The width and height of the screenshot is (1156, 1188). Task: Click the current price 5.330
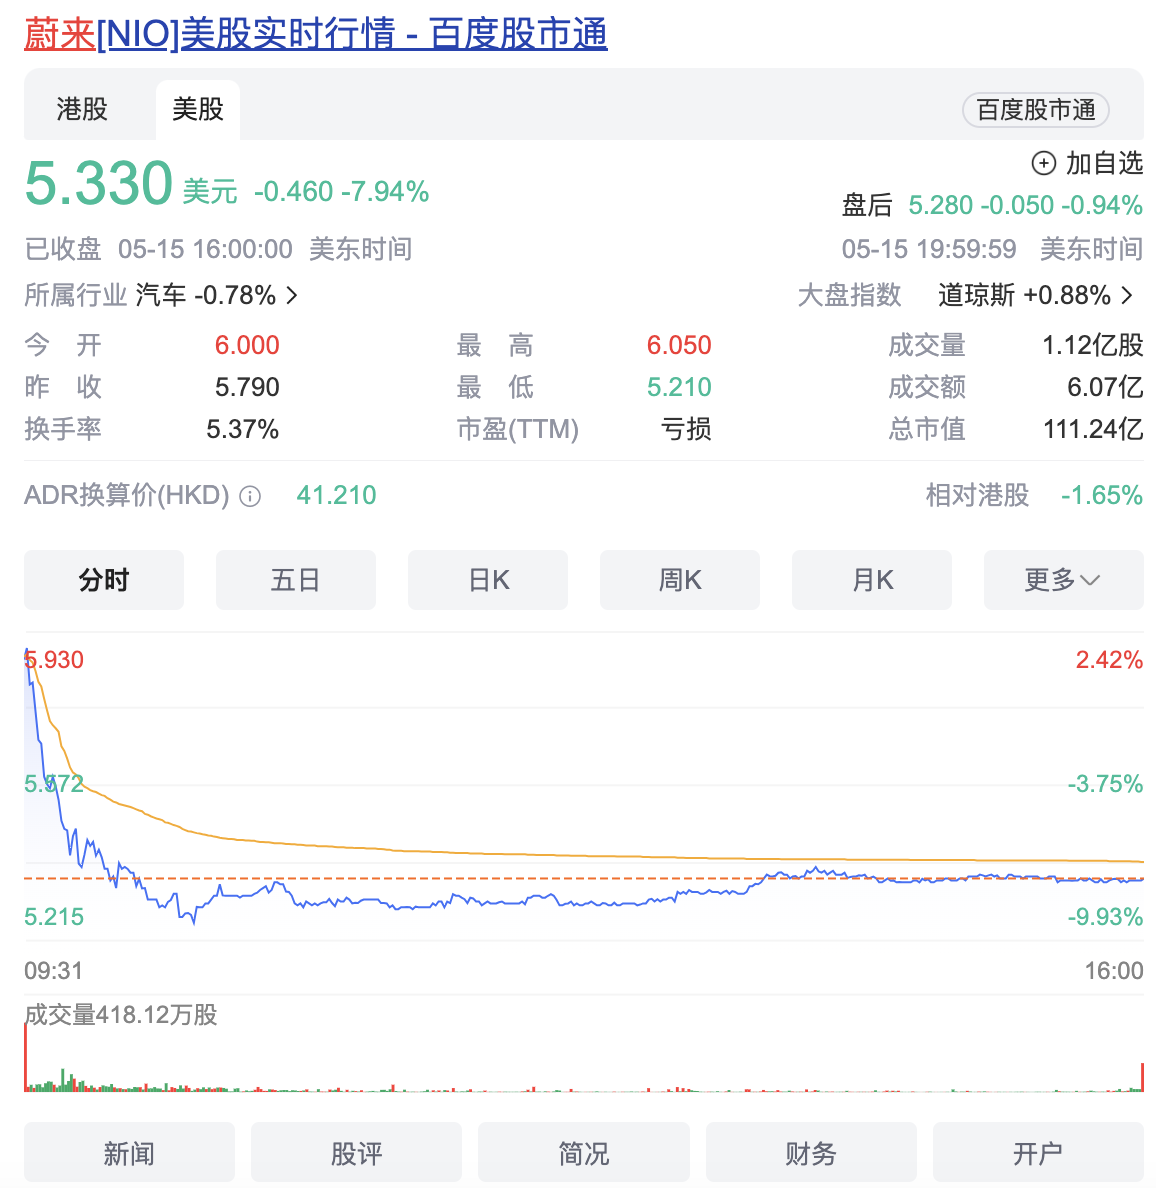coord(99,183)
